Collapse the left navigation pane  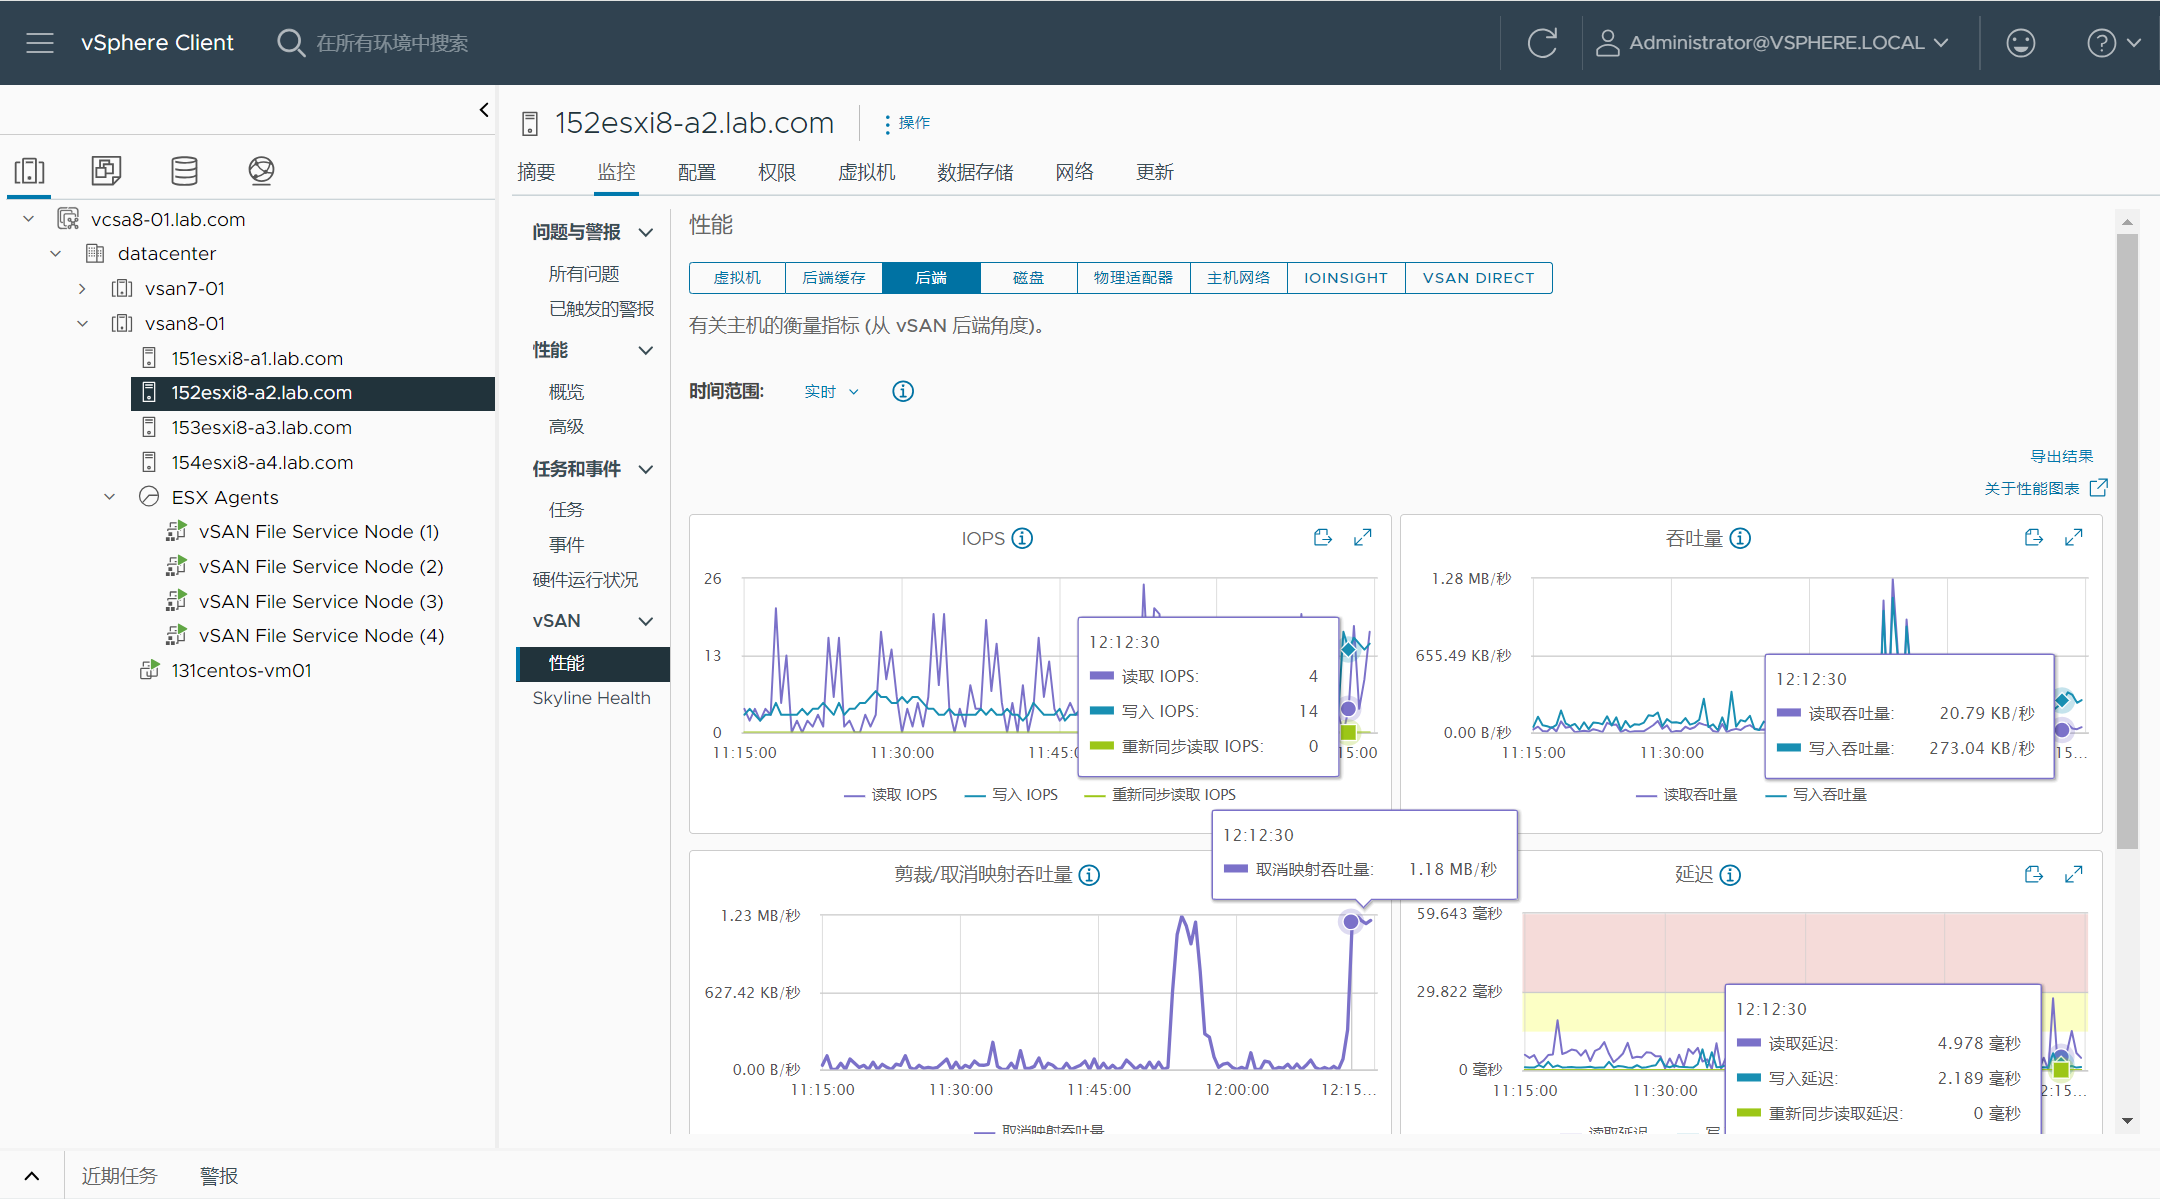pos(484,110)
